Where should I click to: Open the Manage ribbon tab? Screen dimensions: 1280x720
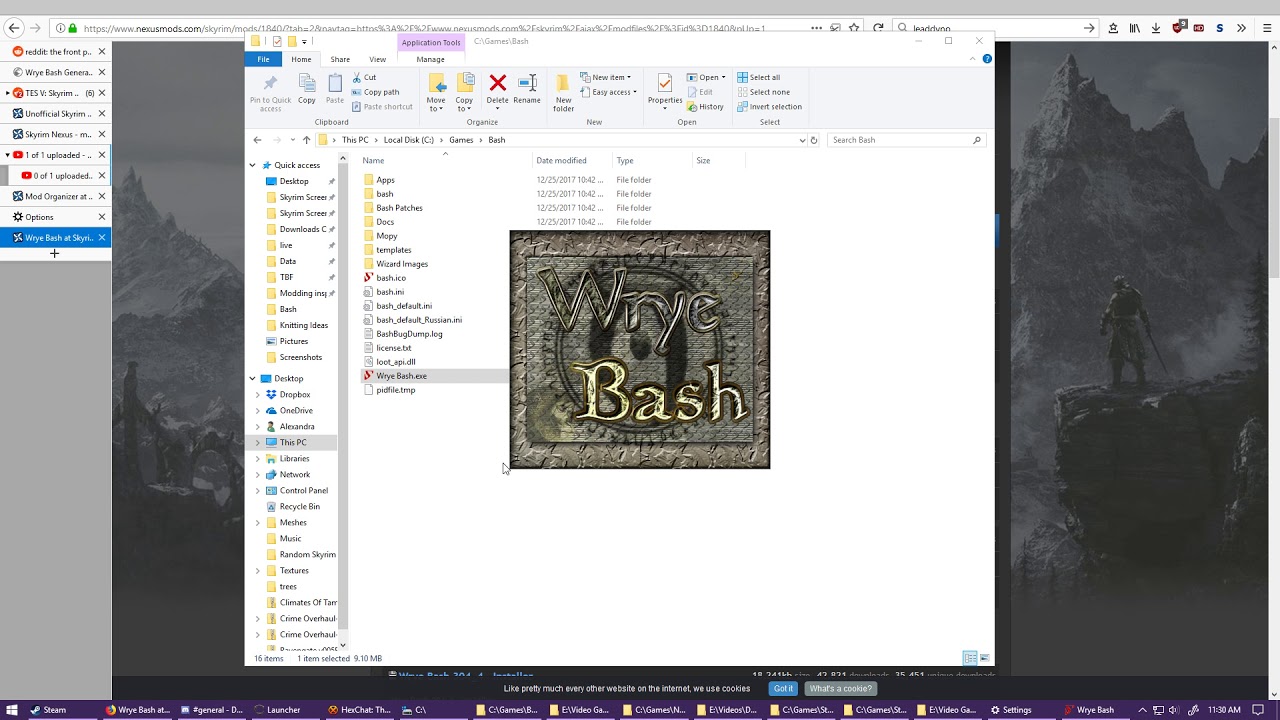click(x=430, y=59)
